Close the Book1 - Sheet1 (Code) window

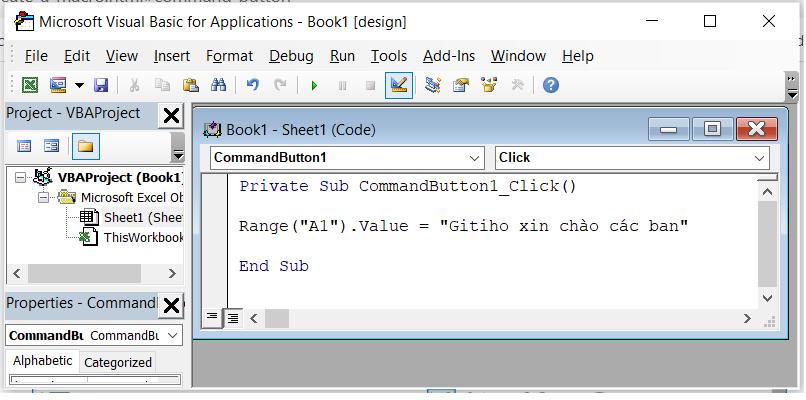[756, 129]
